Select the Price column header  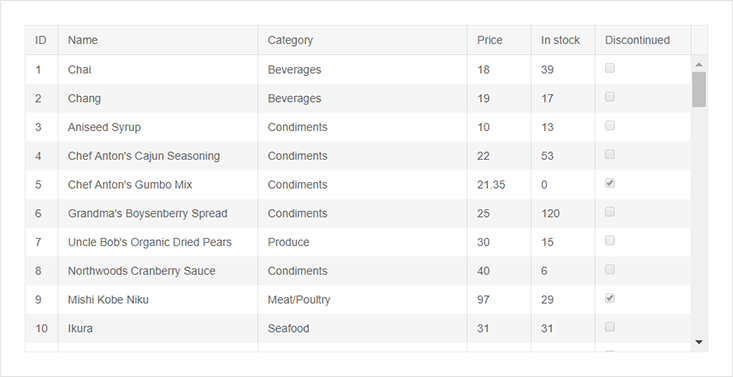(x=499, y=40)
